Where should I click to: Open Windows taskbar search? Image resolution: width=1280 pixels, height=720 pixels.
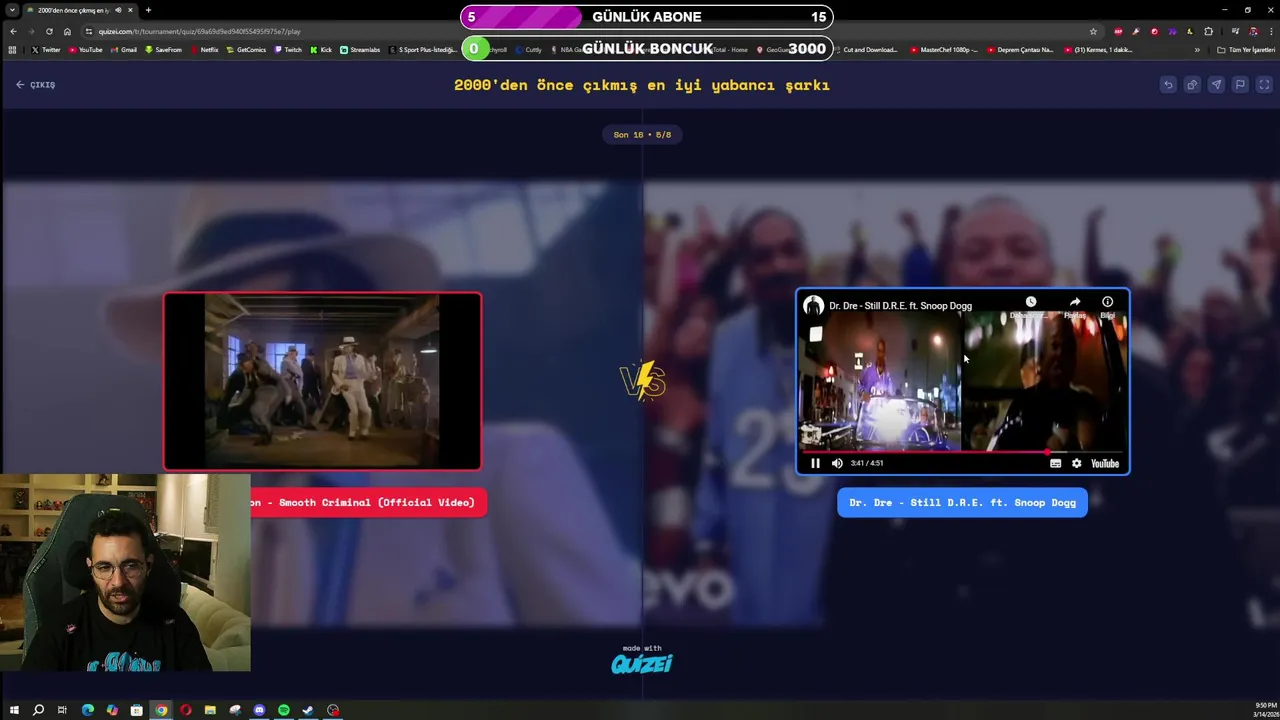click(38, 710)
